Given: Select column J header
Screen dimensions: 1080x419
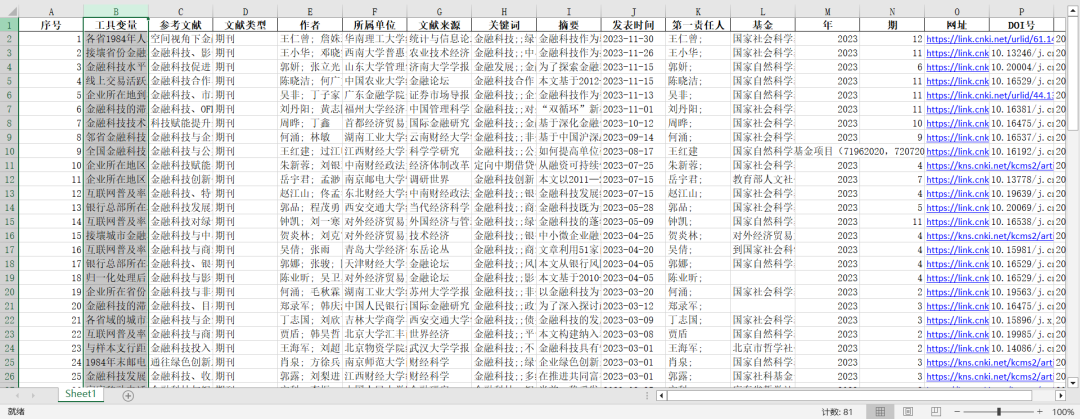Looking at the screenshot, I should pos(634,12).
